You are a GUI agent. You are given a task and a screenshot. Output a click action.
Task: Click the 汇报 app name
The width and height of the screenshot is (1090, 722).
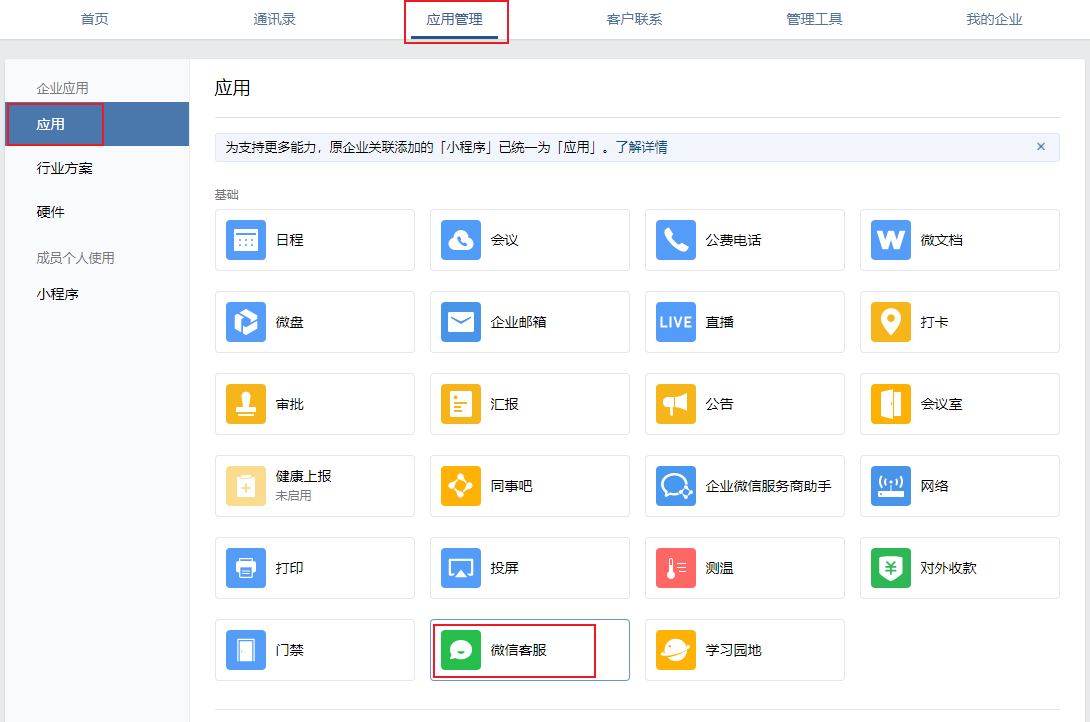coord(505,404)
